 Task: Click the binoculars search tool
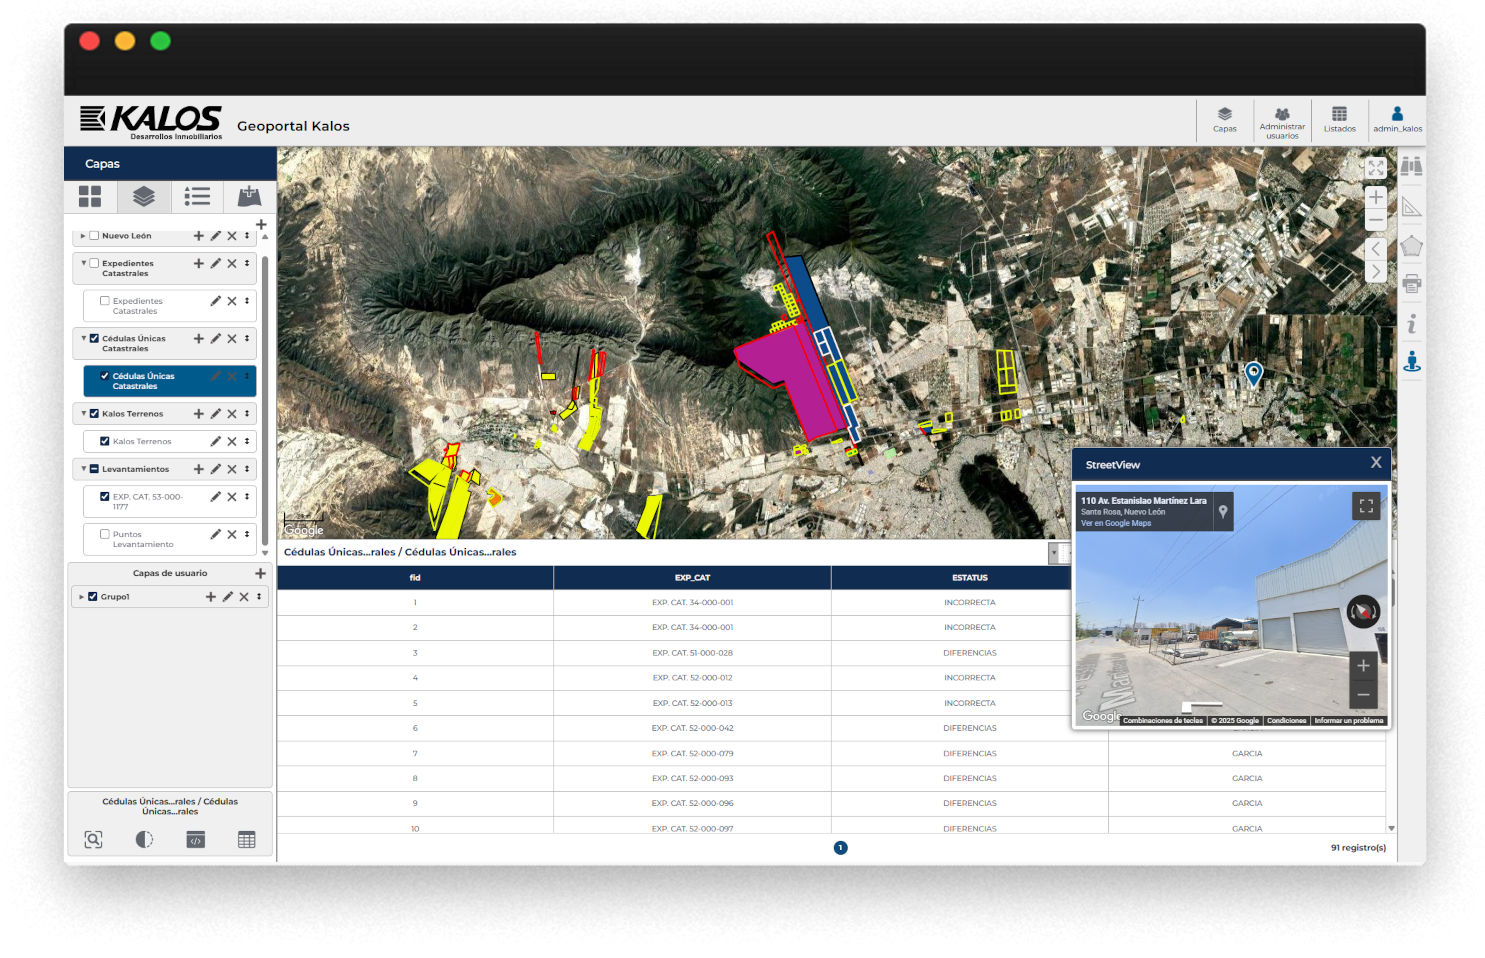[x=1411, y=167]
